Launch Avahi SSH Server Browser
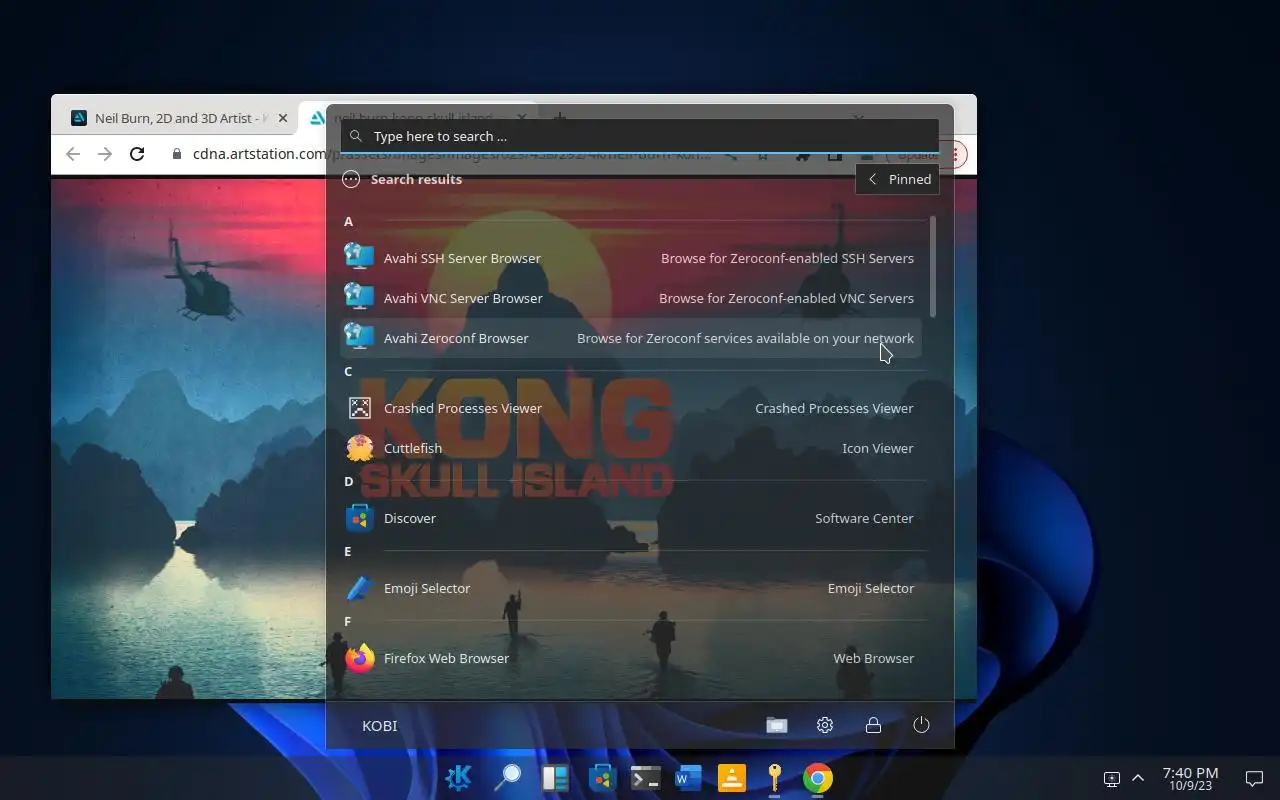The width and height of the screenshot is (1280, 800). point(631,258)
